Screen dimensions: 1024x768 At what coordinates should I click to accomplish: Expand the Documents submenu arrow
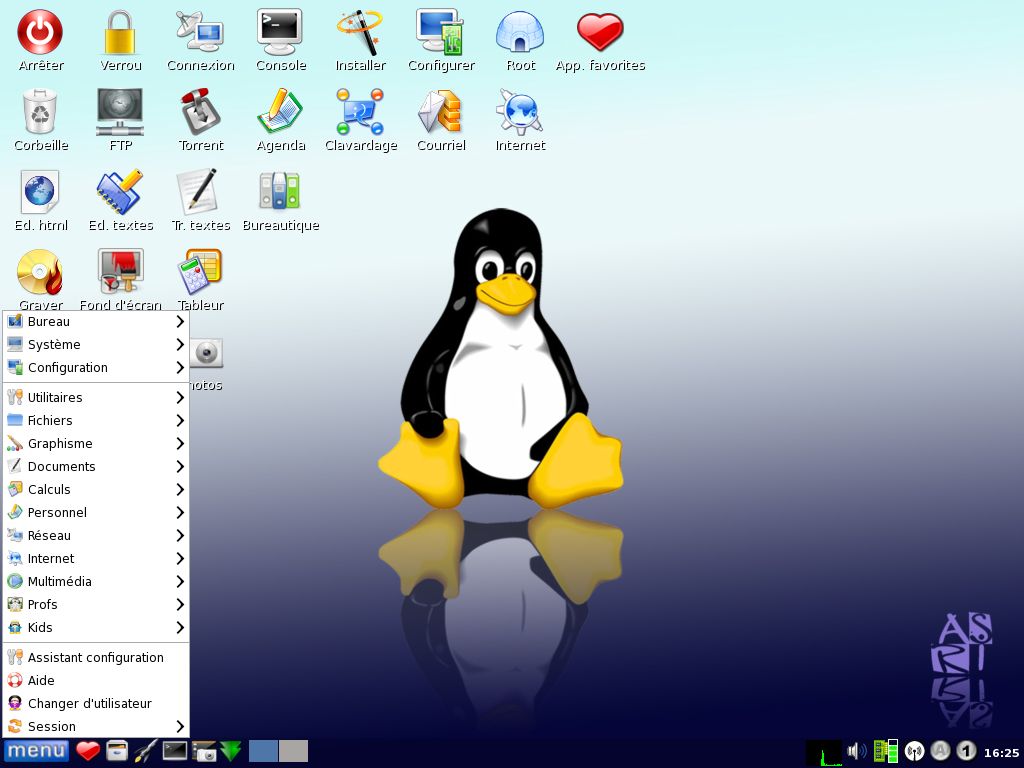pos(180,466)
